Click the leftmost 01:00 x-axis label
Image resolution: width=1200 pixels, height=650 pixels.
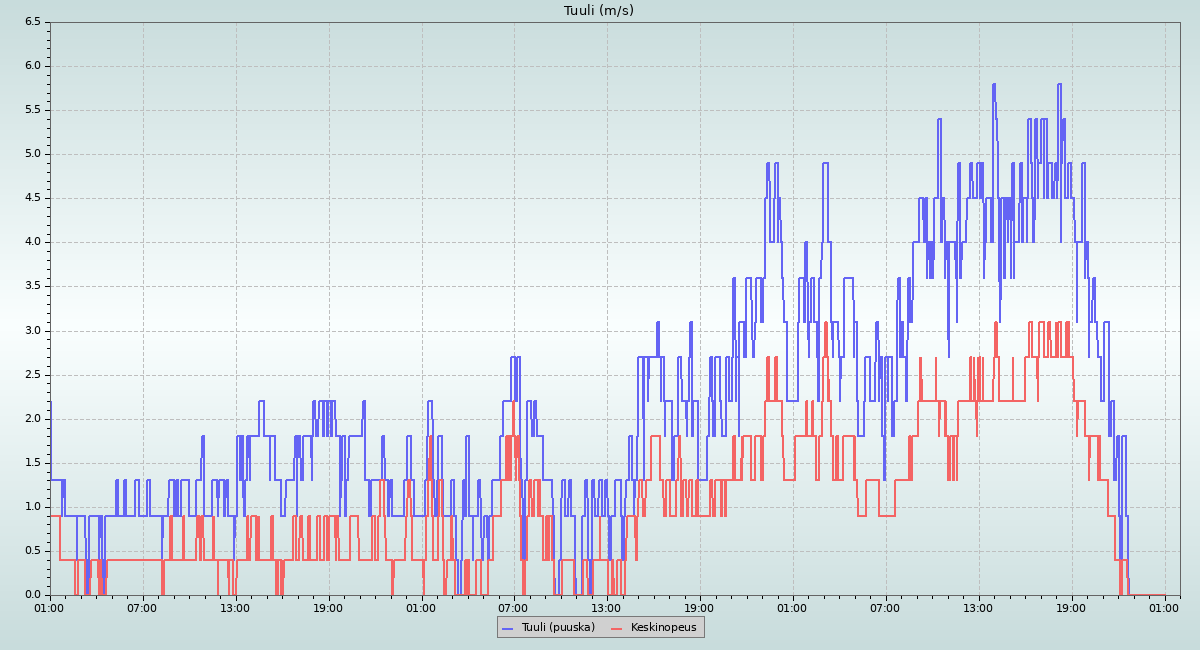point(50,607)
